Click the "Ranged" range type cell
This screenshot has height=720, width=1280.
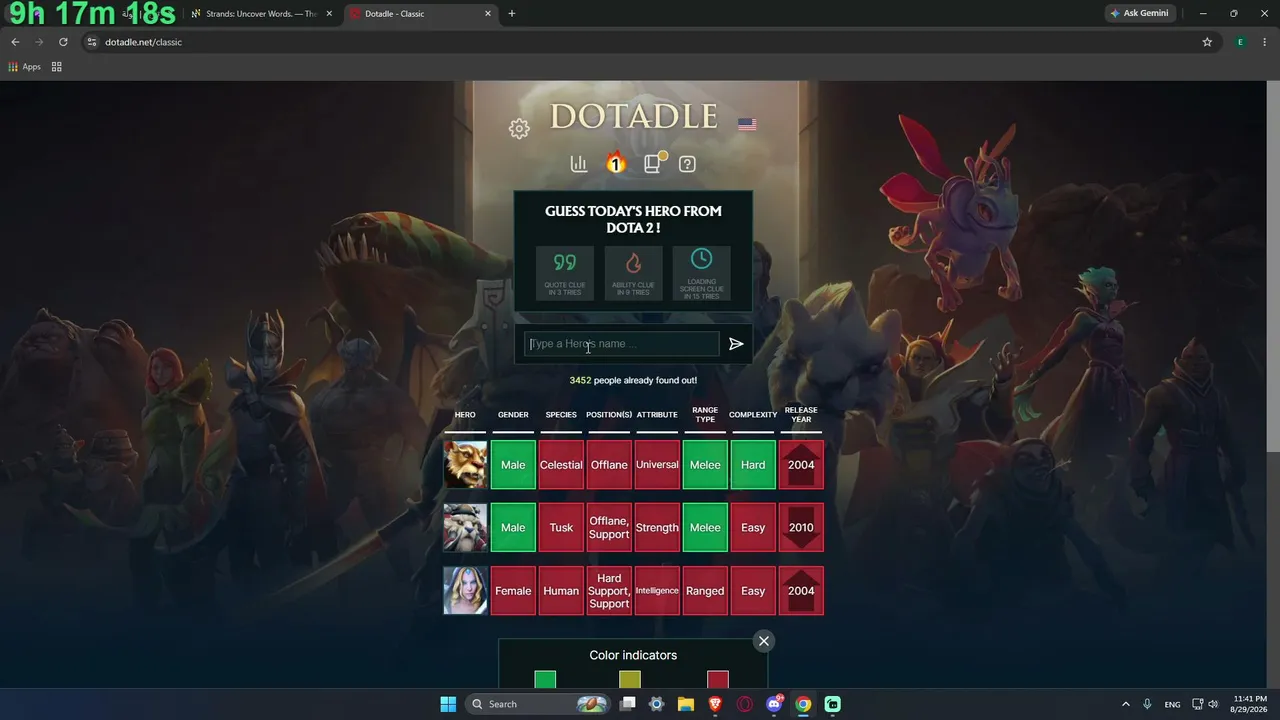(x=705, y=591)
